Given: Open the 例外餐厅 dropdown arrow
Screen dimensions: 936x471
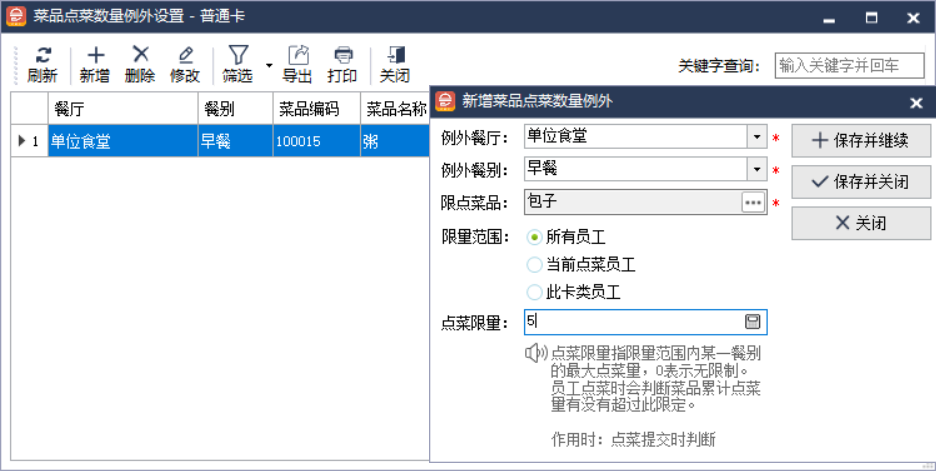Looking at the screenshot, I should pyautogui.click(x=757, y=137).
